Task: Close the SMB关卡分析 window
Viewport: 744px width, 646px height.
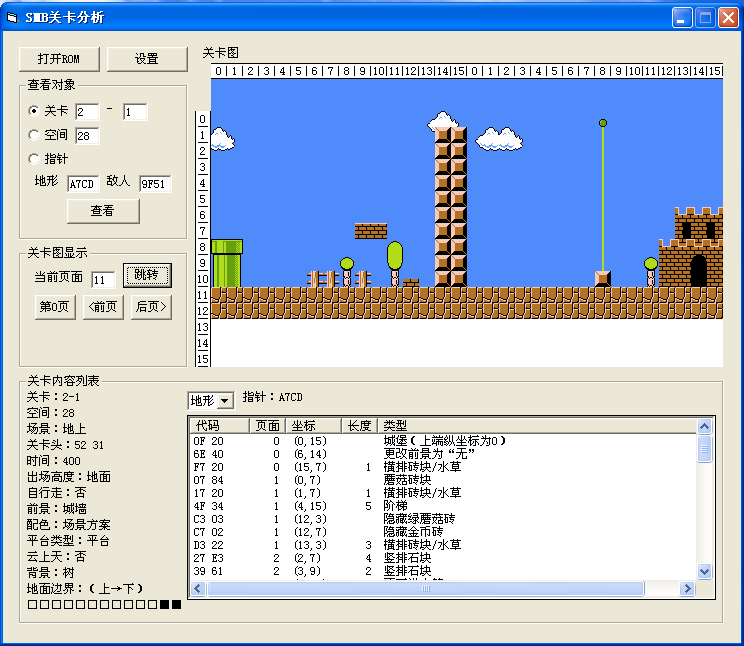Action: [x=728, y=18]
